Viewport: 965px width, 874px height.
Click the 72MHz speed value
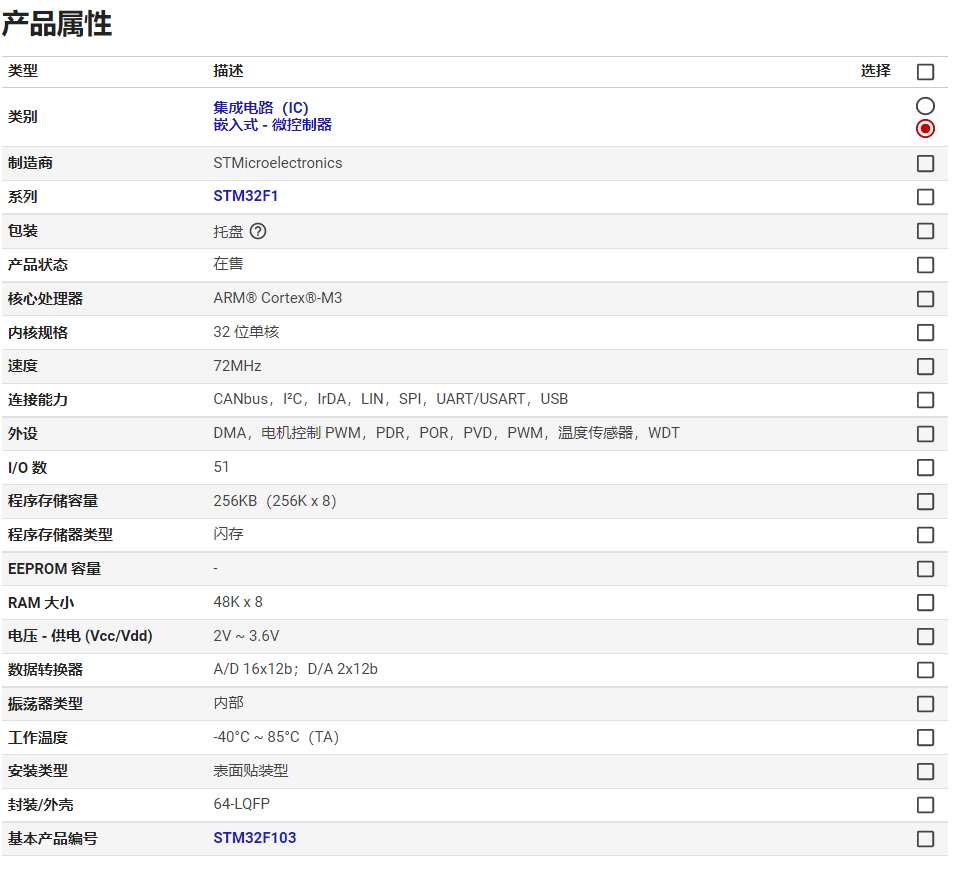pyautogui.click(x=238, y=366)
